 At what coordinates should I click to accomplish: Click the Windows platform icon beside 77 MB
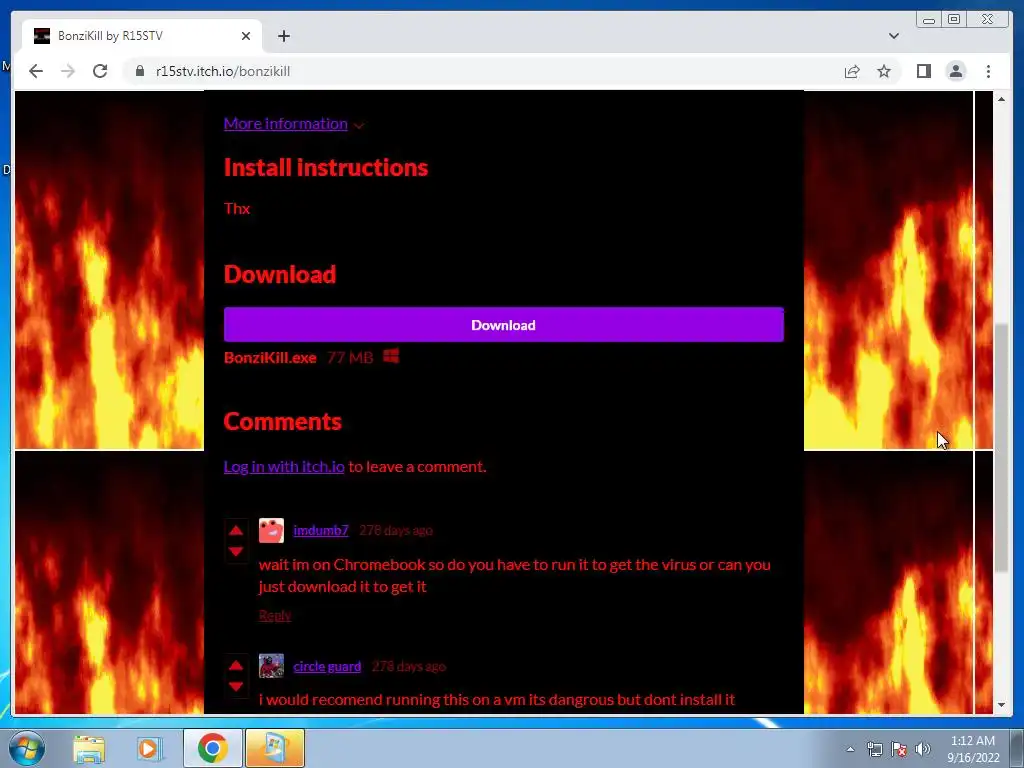coord(391,356)
